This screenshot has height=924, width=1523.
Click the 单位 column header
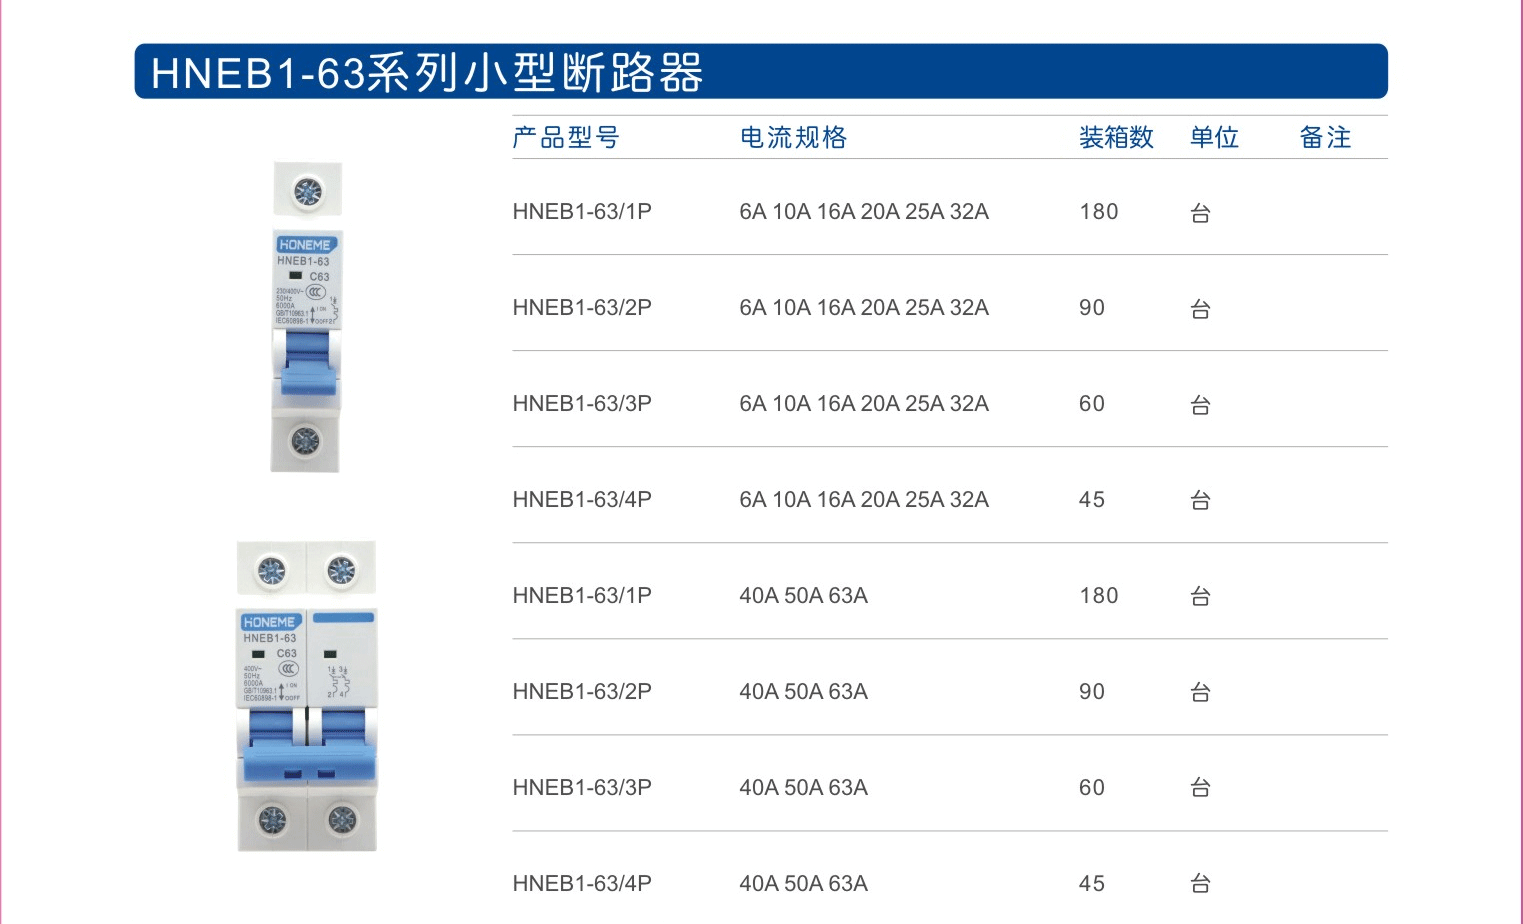coord(1214,137)
